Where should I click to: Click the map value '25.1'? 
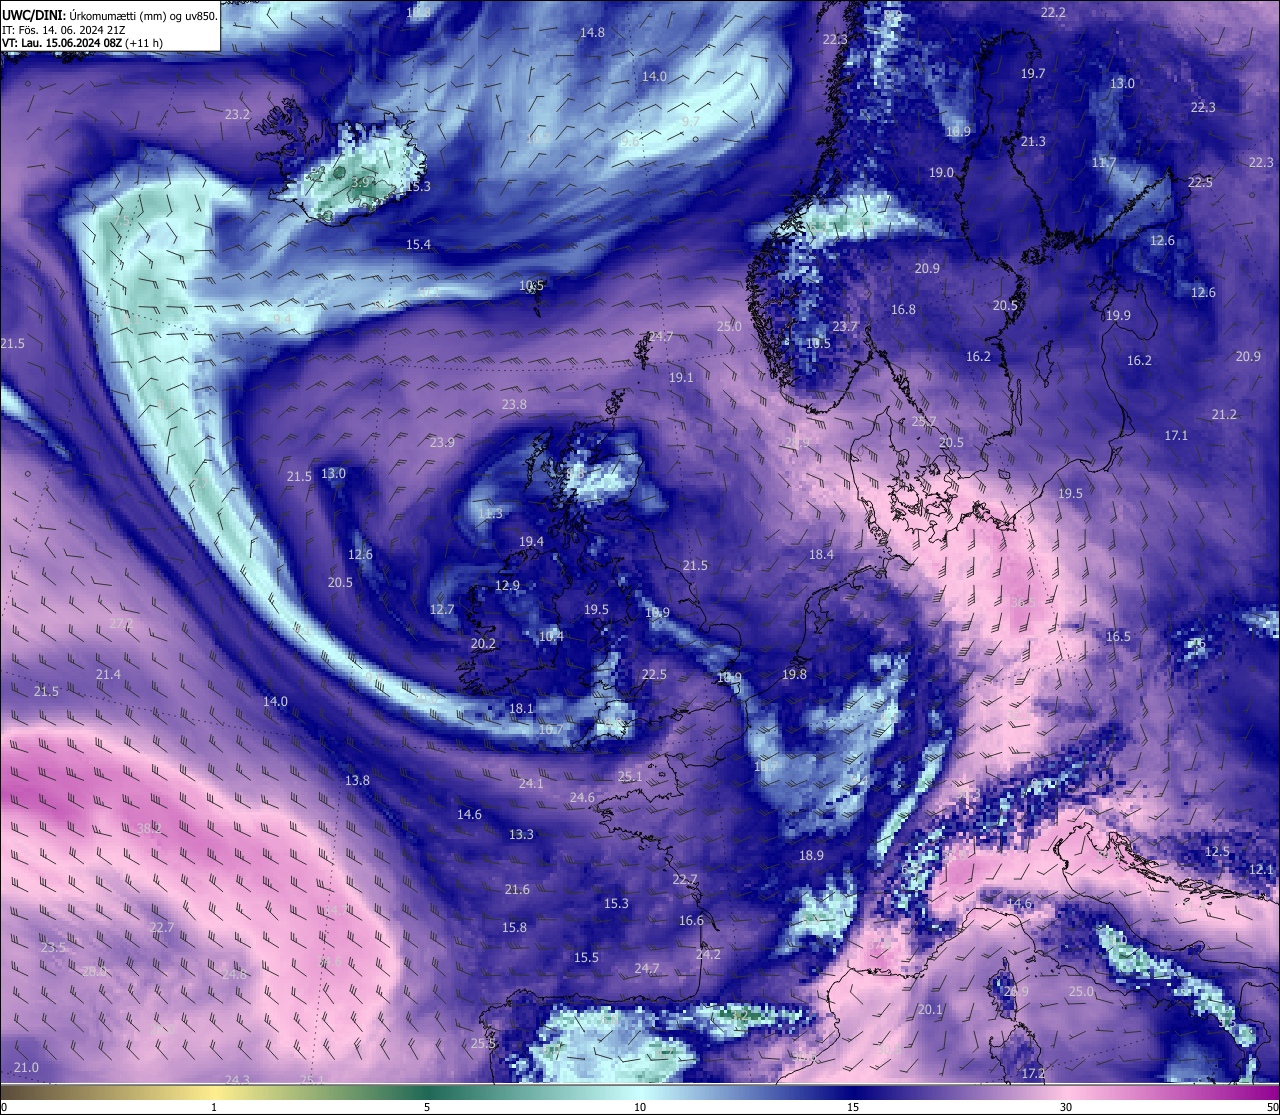click(x=630, y=777)
